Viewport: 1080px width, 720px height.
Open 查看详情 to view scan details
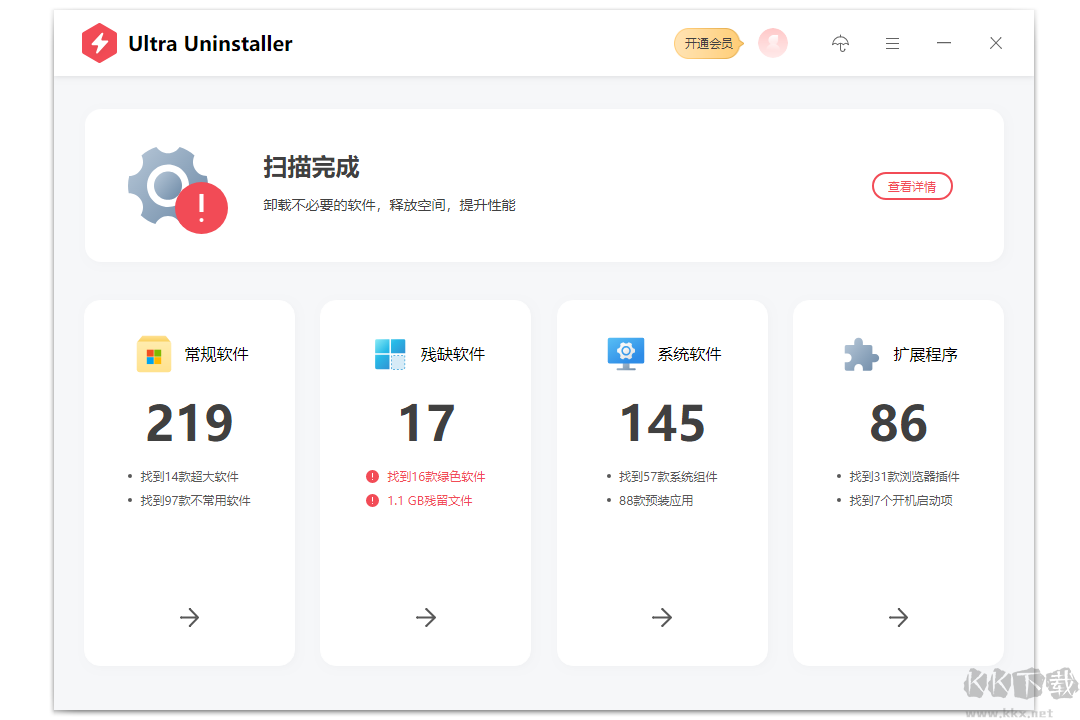(x=912, y=186)
